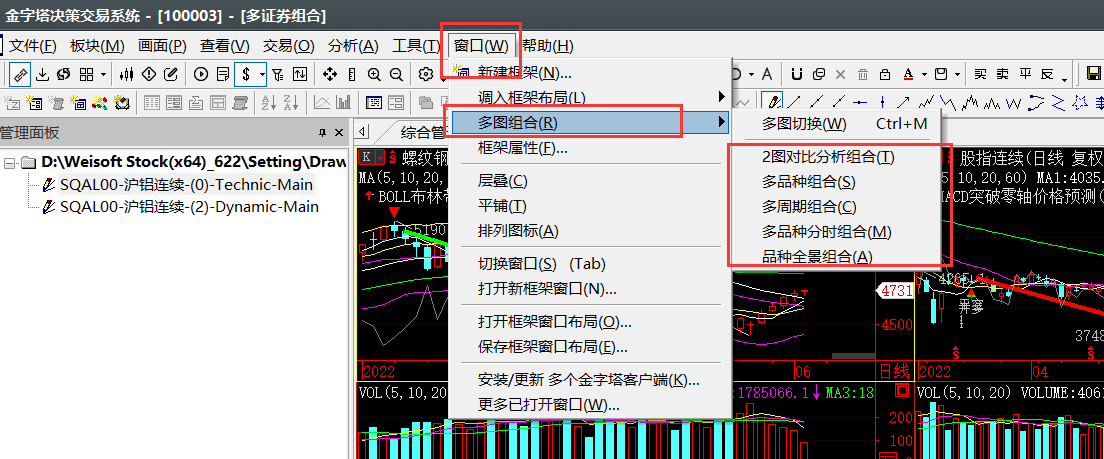Click the download data icon
1104x459 pixels.
point(42,74)
